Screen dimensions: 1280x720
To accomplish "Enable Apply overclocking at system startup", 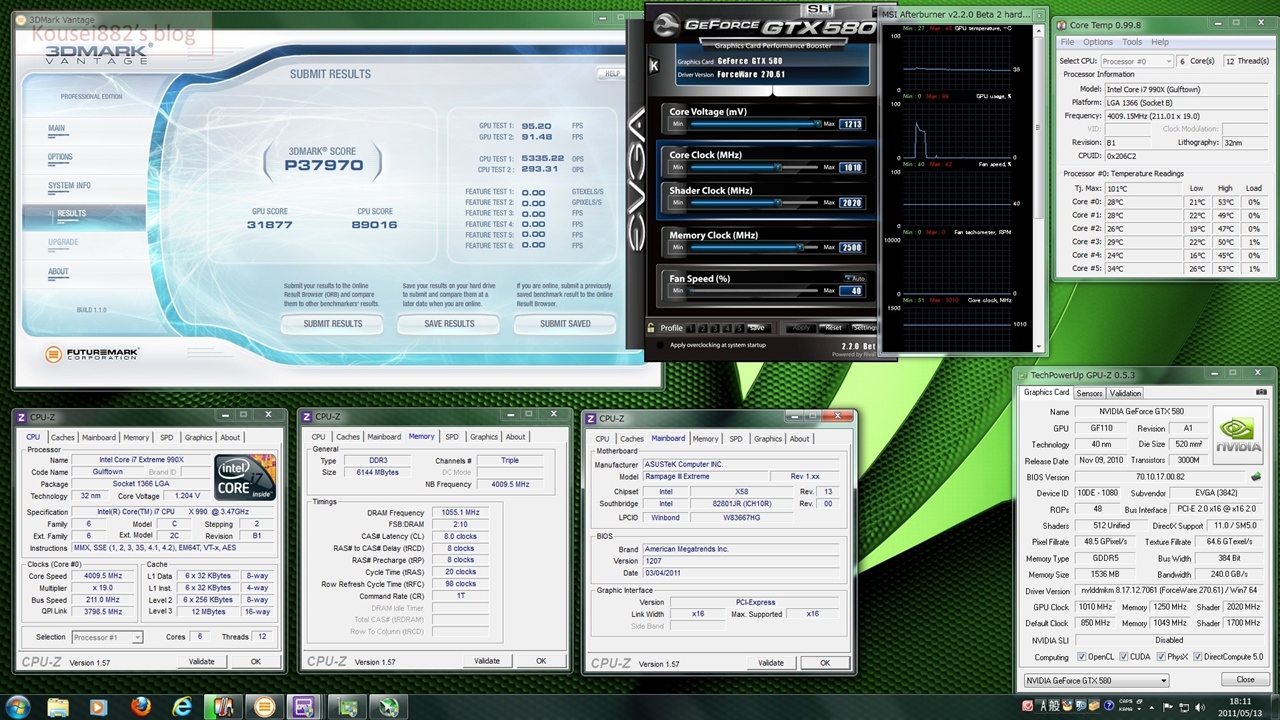I will coord(660,345).
